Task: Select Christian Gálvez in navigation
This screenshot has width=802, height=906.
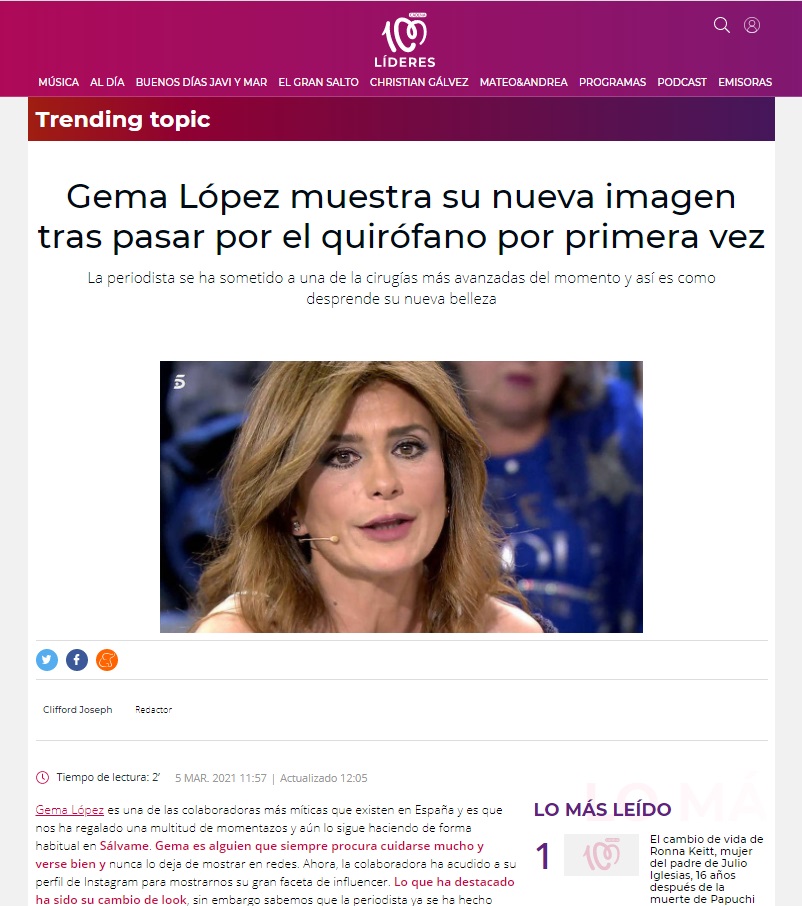Action: [419, 82]
